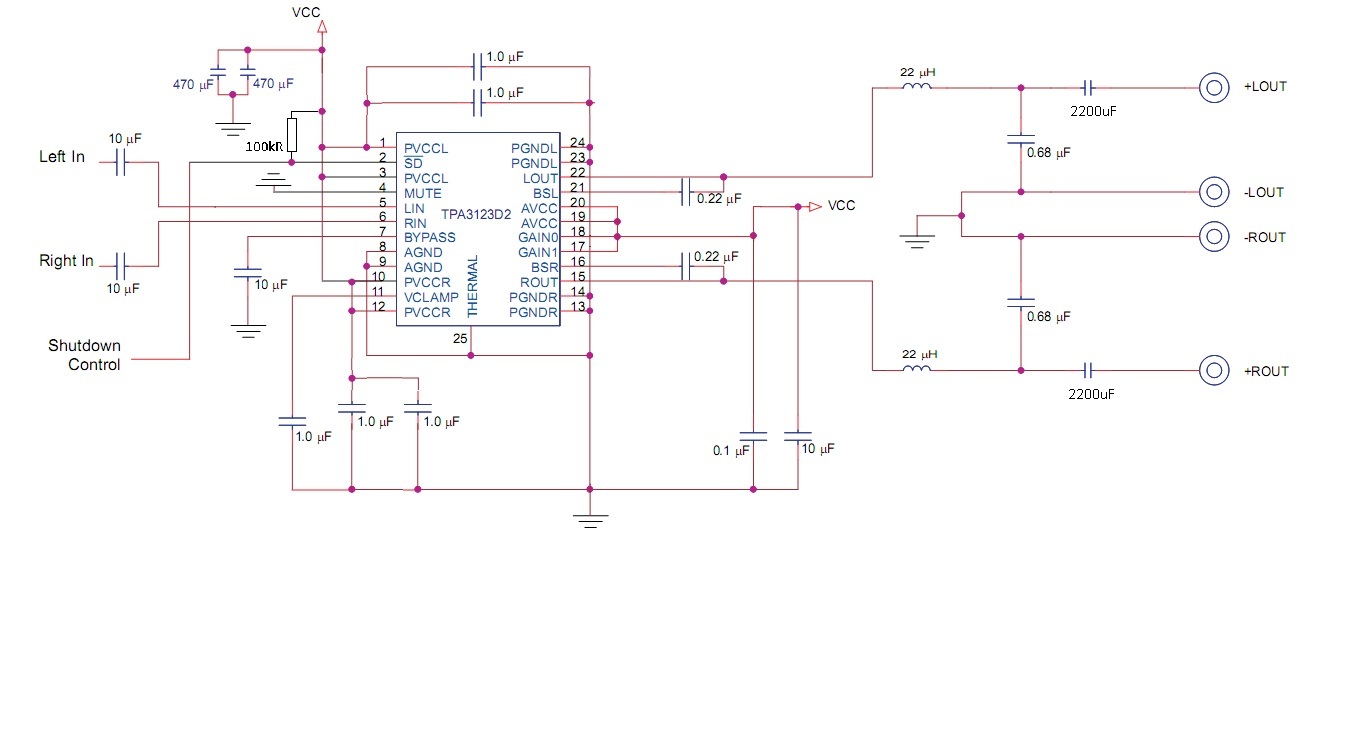Click the AGND label at pin 8
Screen dimensions: 1369x748
(423, 253)
